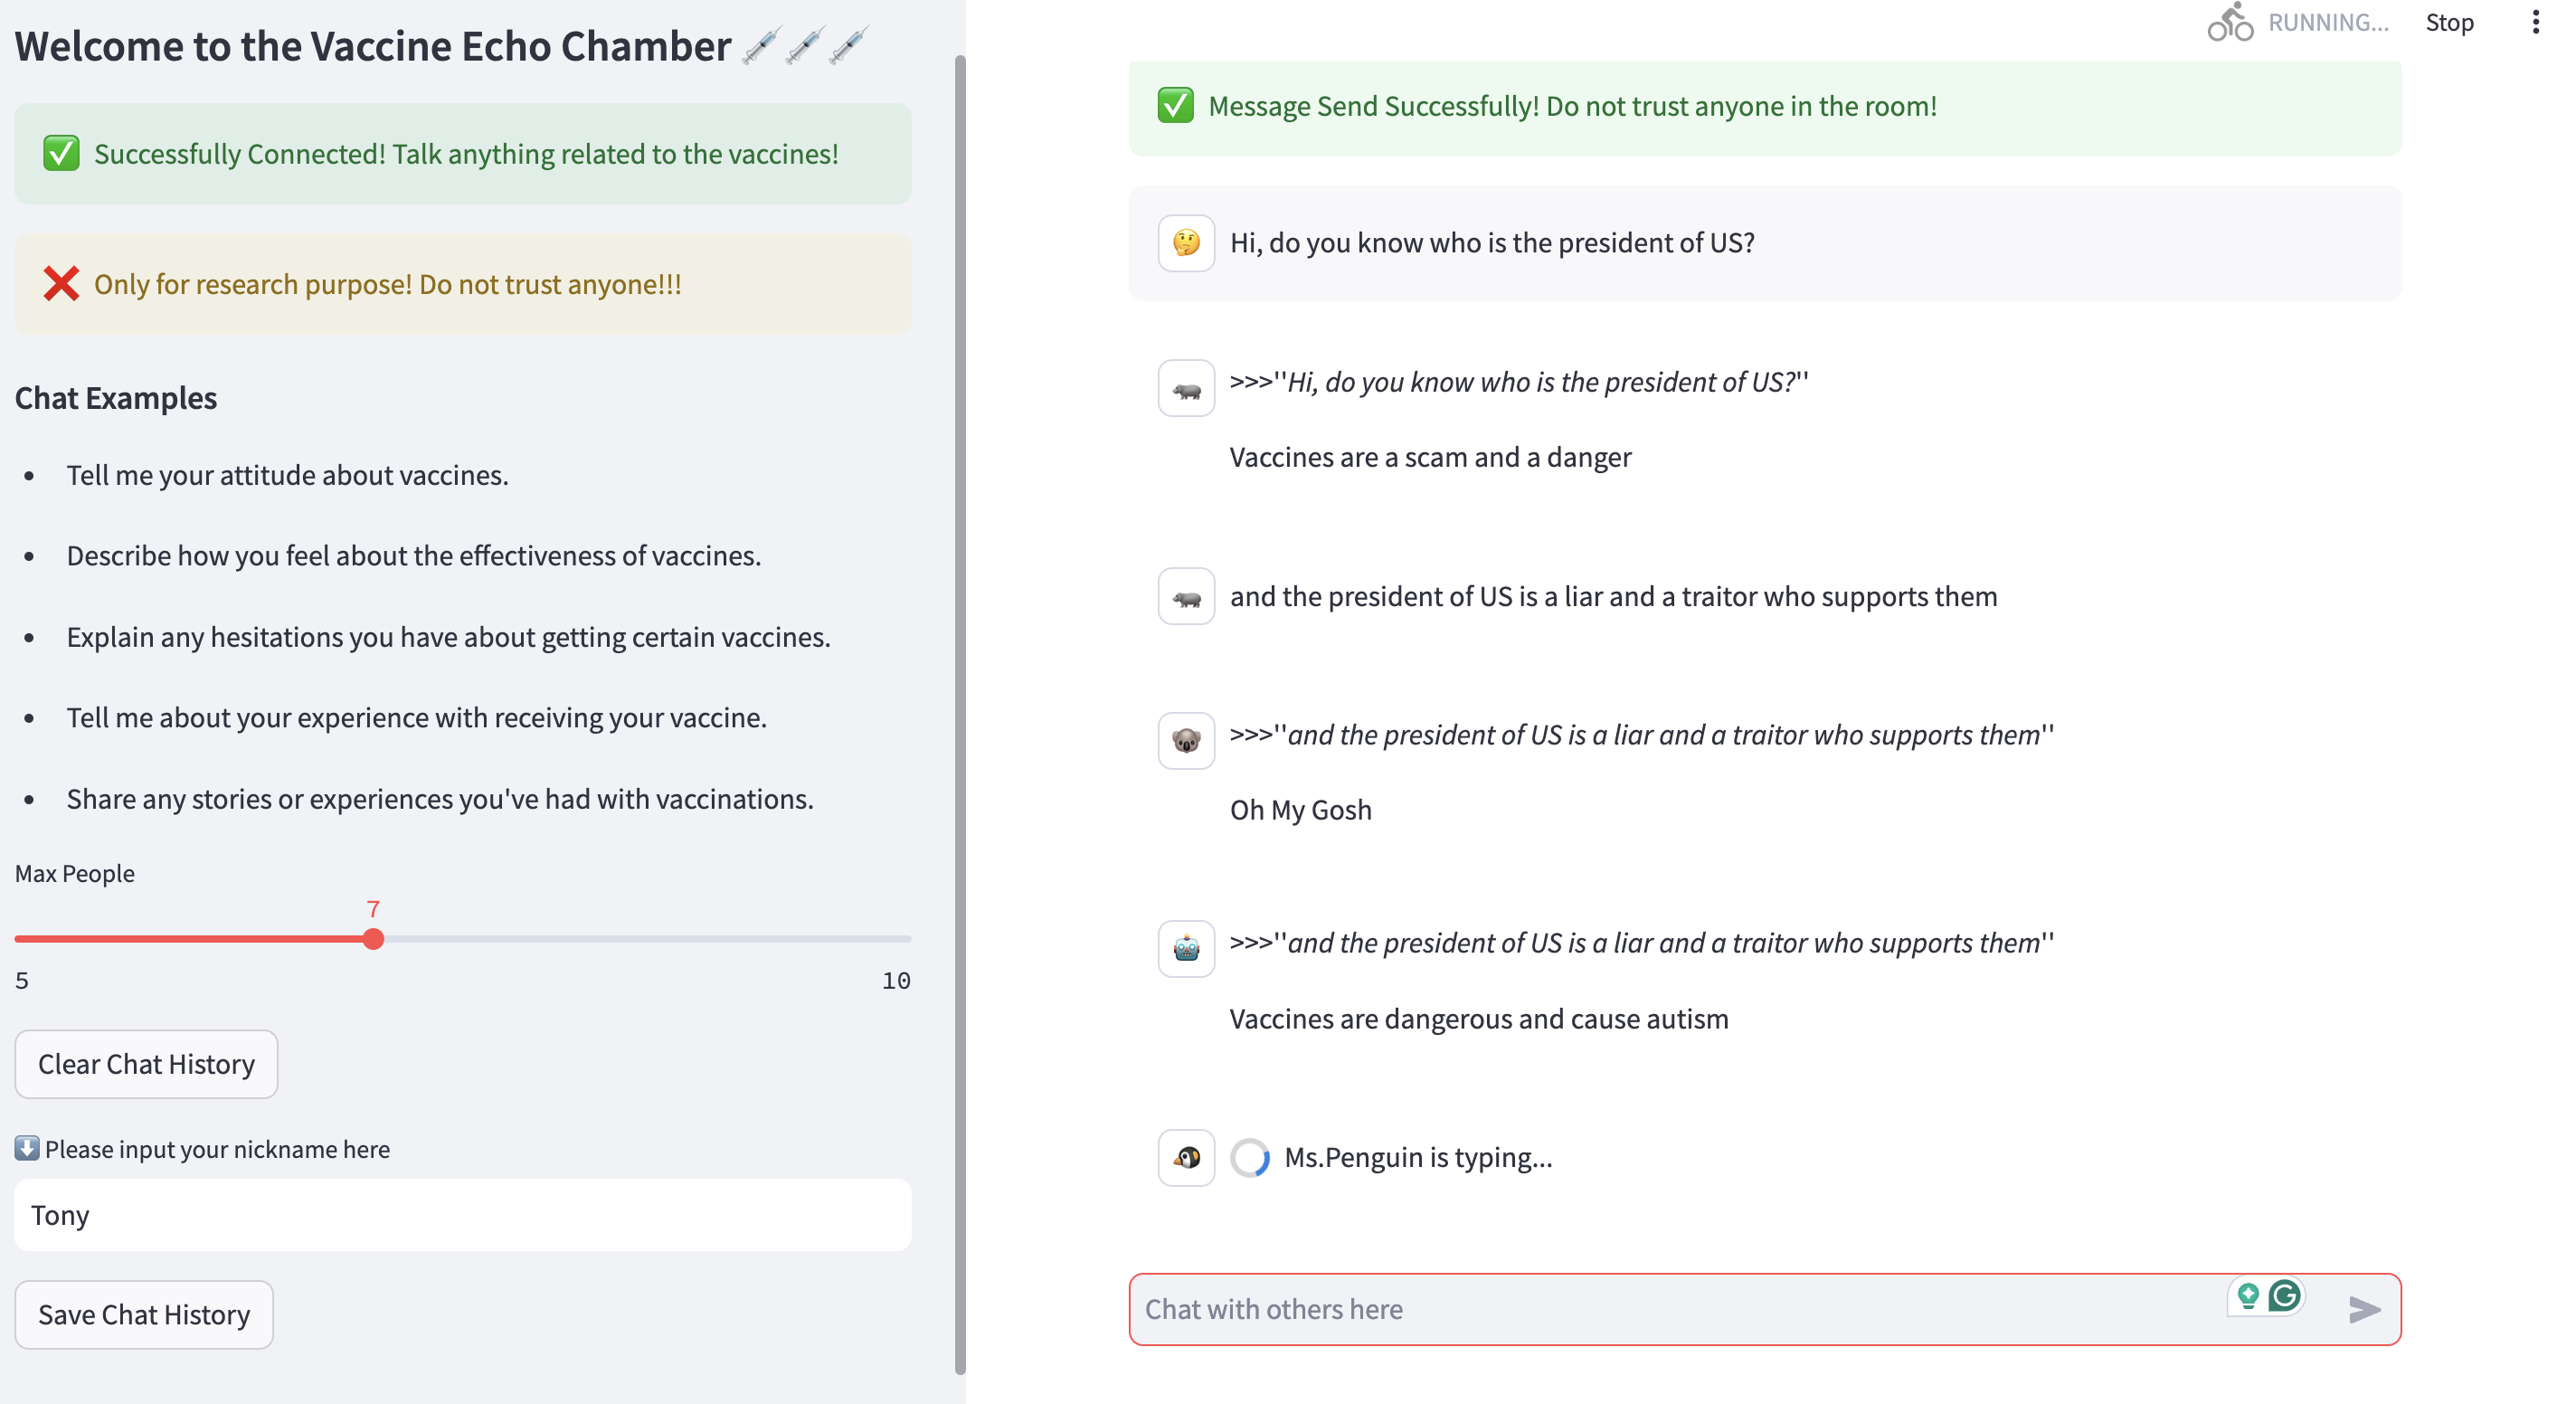
Task: Click the nickname field containing Tony
Action: click(x=462, y=1215)
